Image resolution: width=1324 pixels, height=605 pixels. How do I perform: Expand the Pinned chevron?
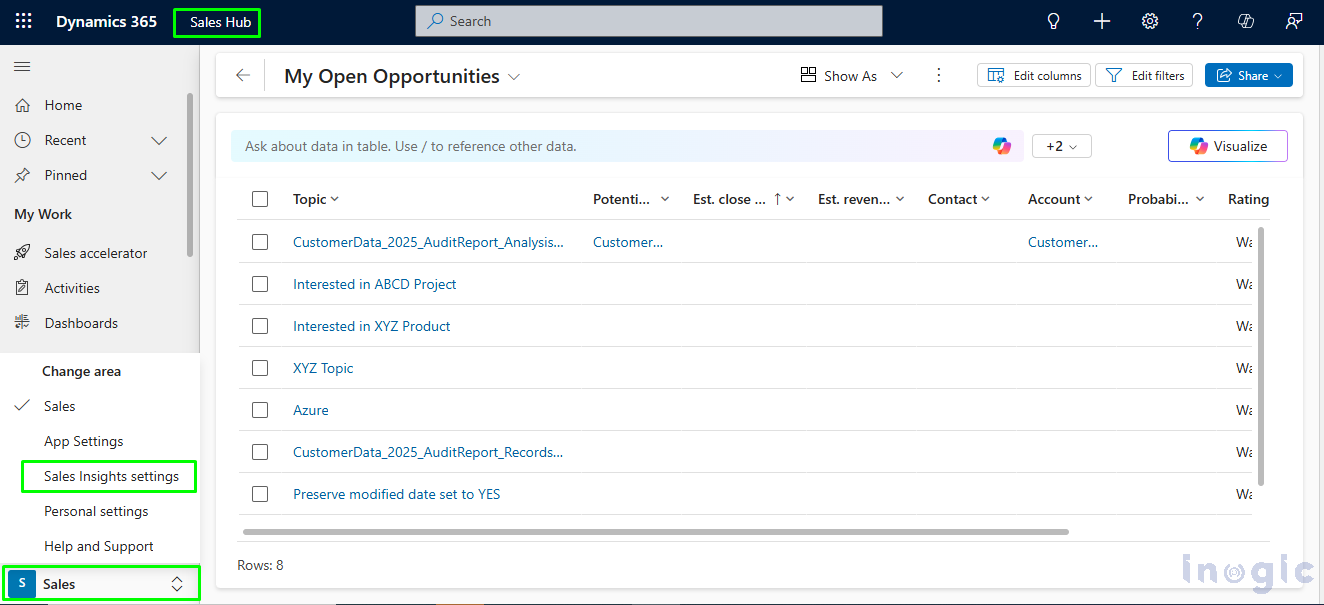pyautogui.click(x=158, y=175)
